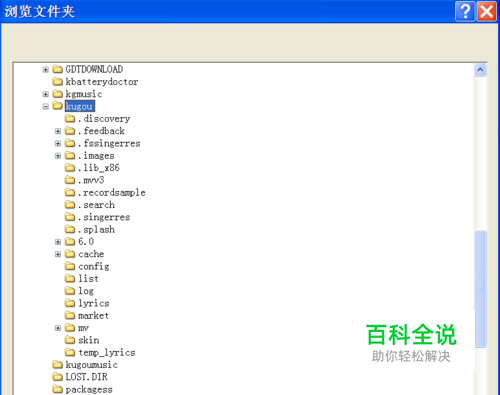Click the .splash folder icon

coord(70,229)
